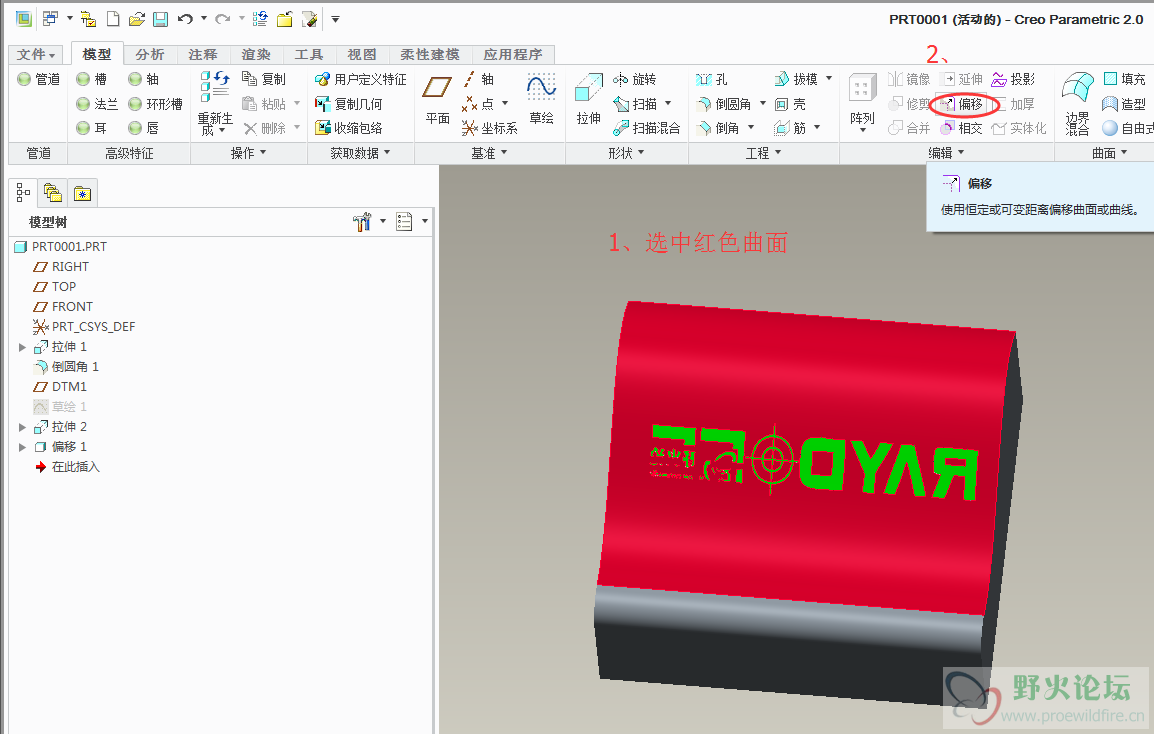1154x734 pixels.
Task: Select the 旋转 (Revolve) tool
Action: tap(634, 79)
